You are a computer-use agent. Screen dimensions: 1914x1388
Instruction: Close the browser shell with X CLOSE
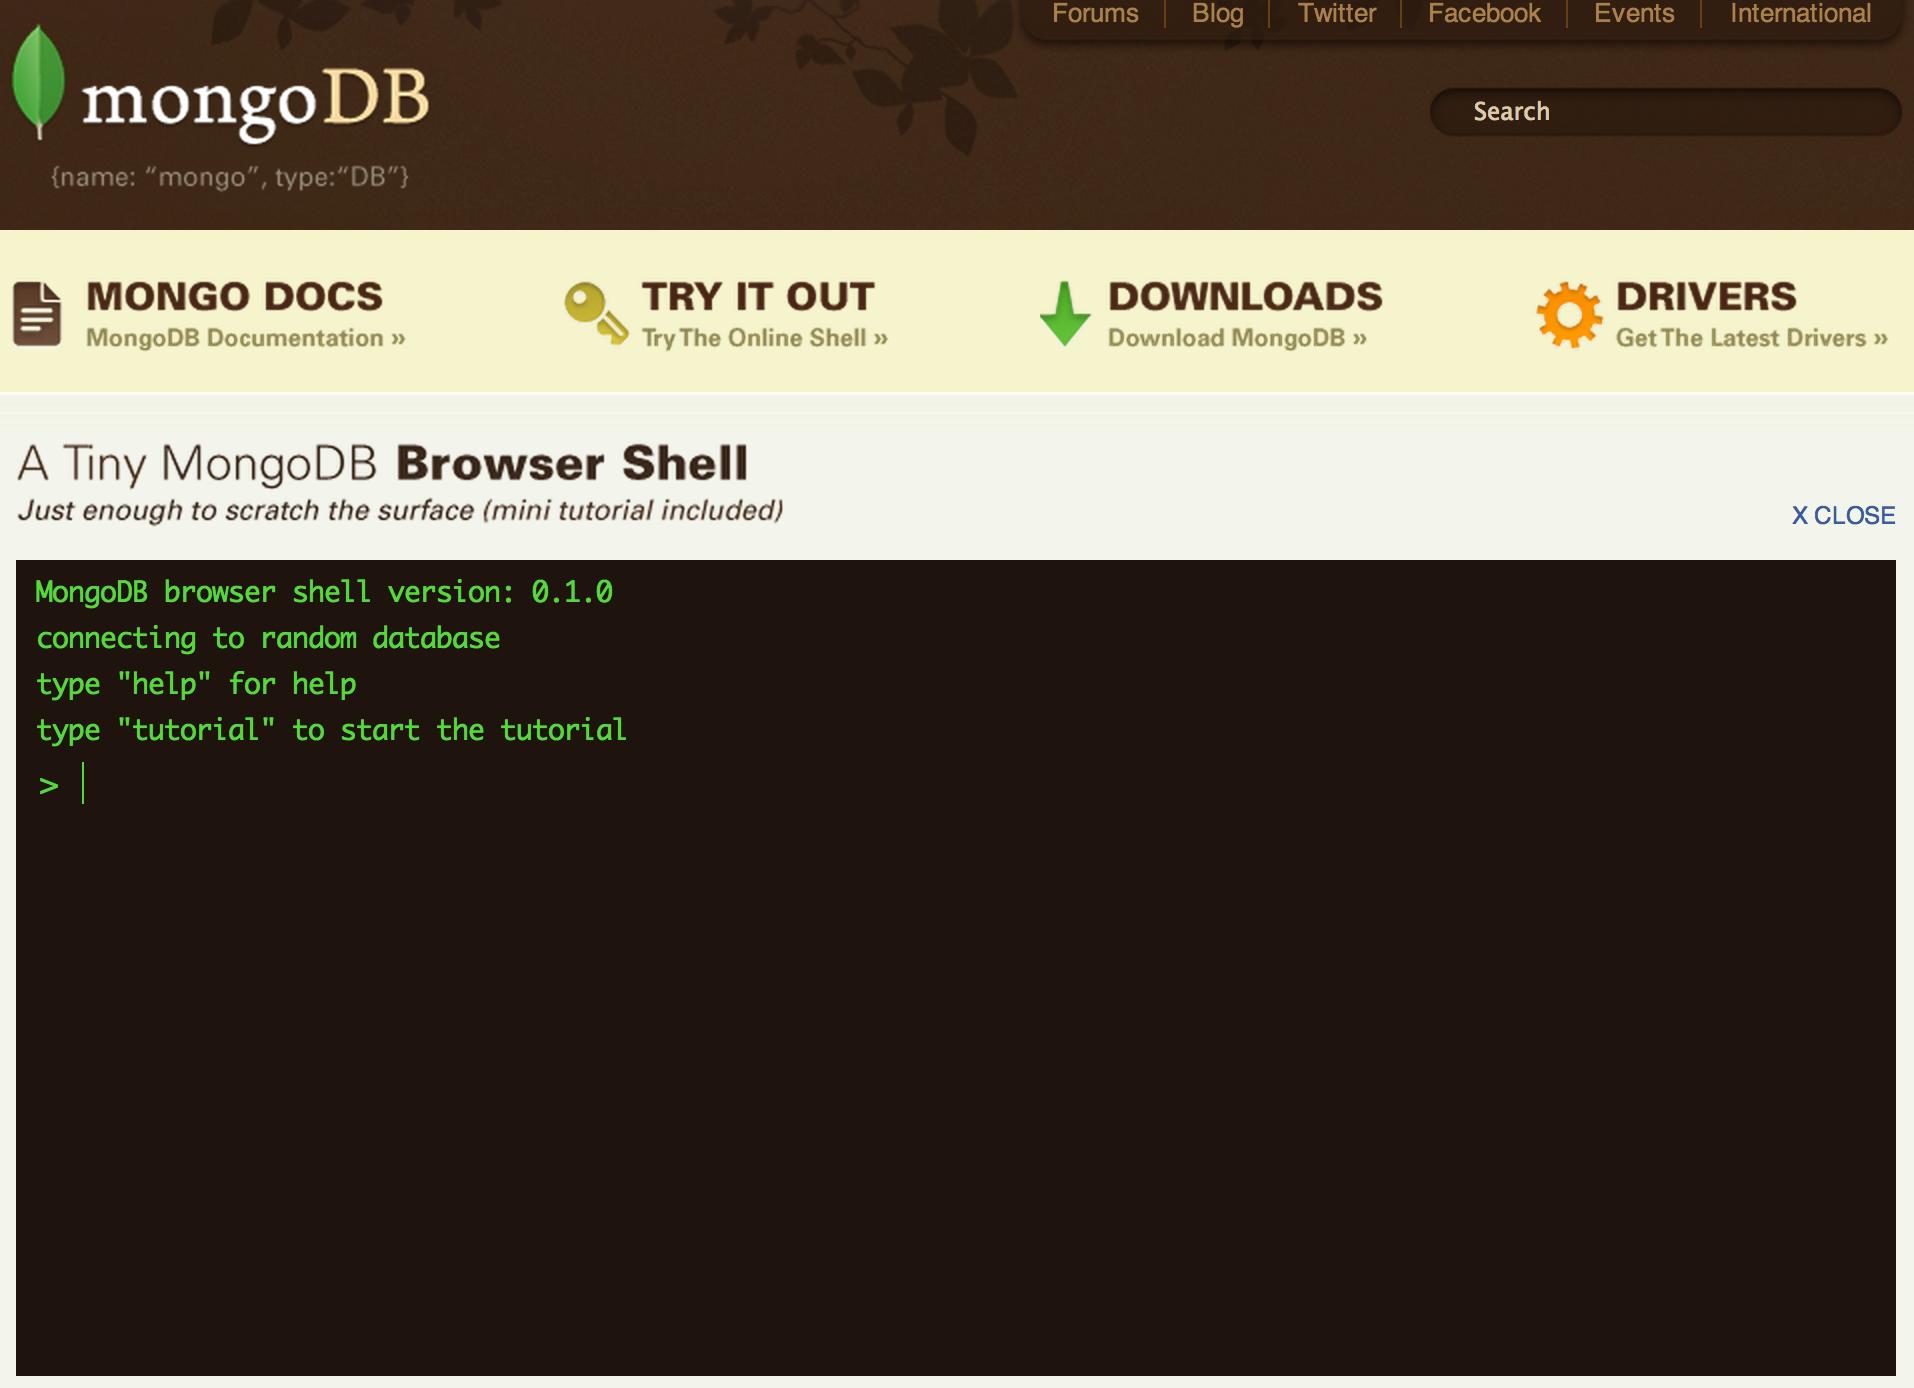tap(1843, 515)
